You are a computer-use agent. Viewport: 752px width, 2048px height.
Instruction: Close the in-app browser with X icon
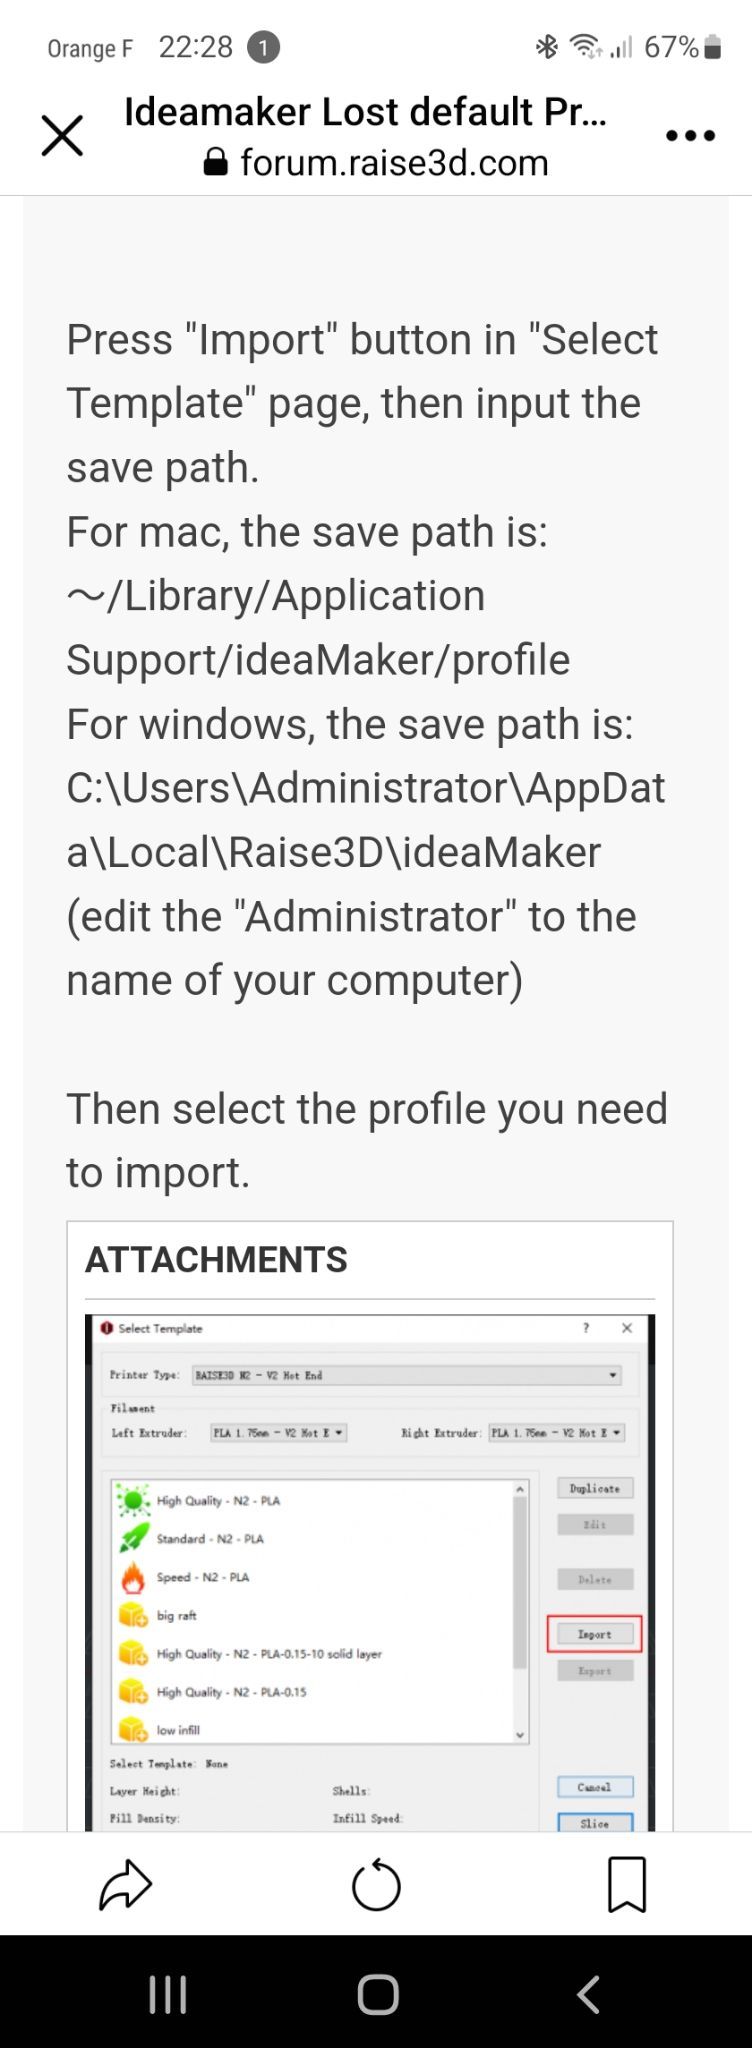click(62, 135)
